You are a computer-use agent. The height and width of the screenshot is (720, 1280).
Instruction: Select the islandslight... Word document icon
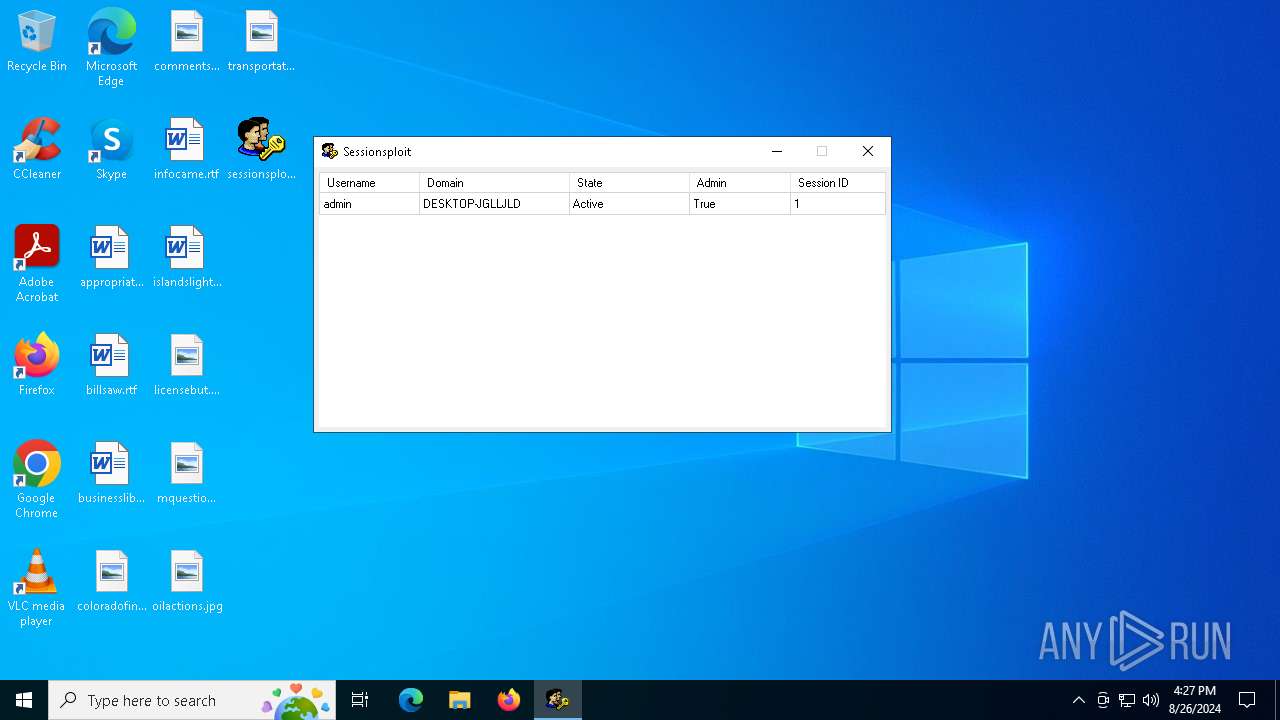click(186, 257)
